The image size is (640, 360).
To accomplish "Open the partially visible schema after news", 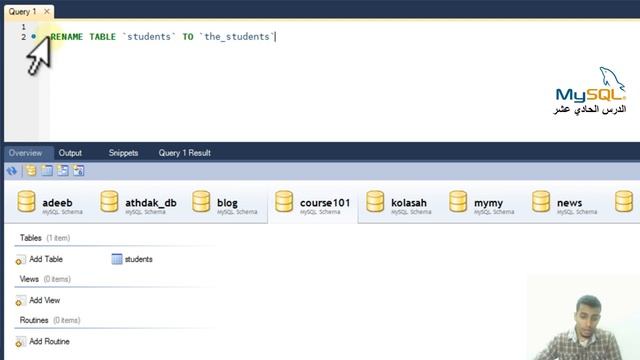I will click(x=624, y=202).
